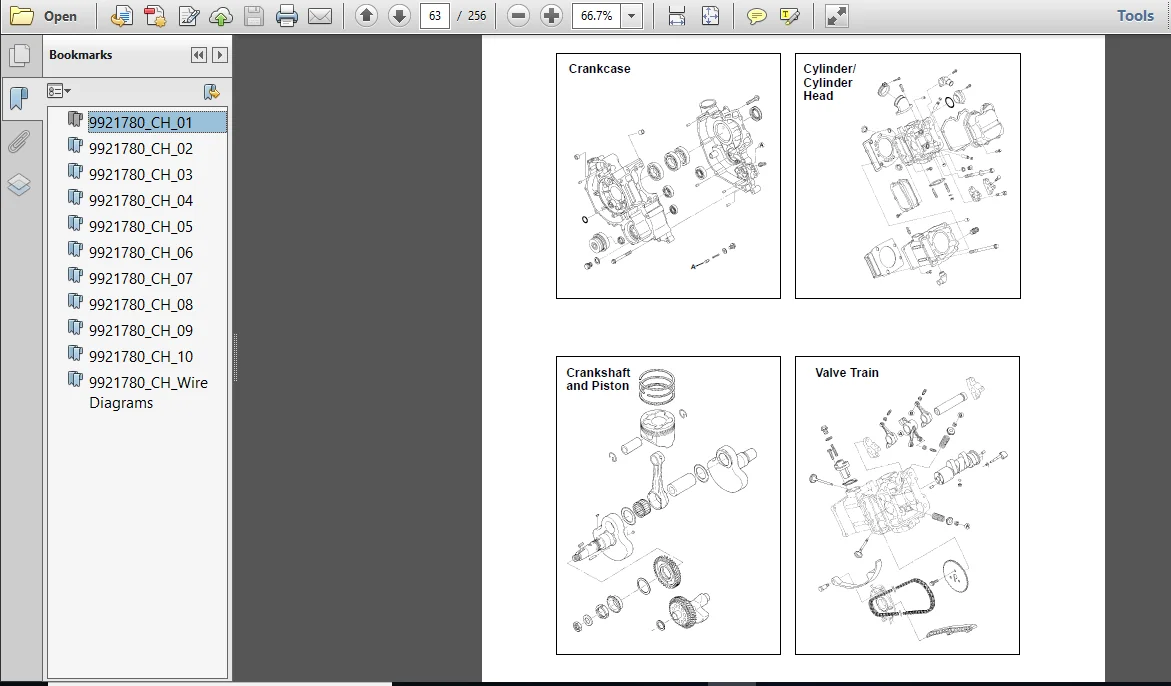Click the zoom percentage field 66.7%
Viewport: 1171px width, 686px height.
(596, 16)
